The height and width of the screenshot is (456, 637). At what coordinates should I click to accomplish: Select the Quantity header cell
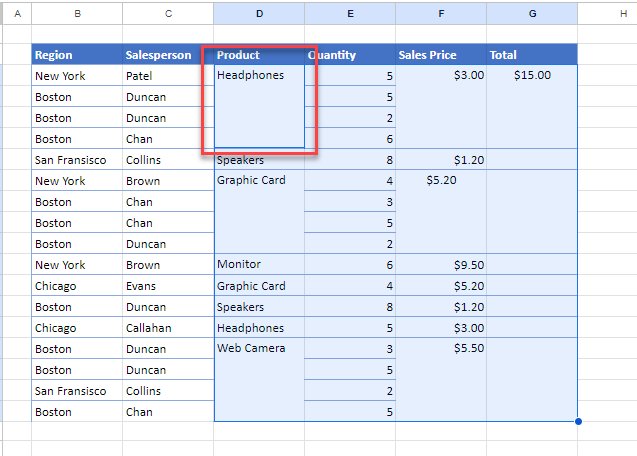coord(350,55)
